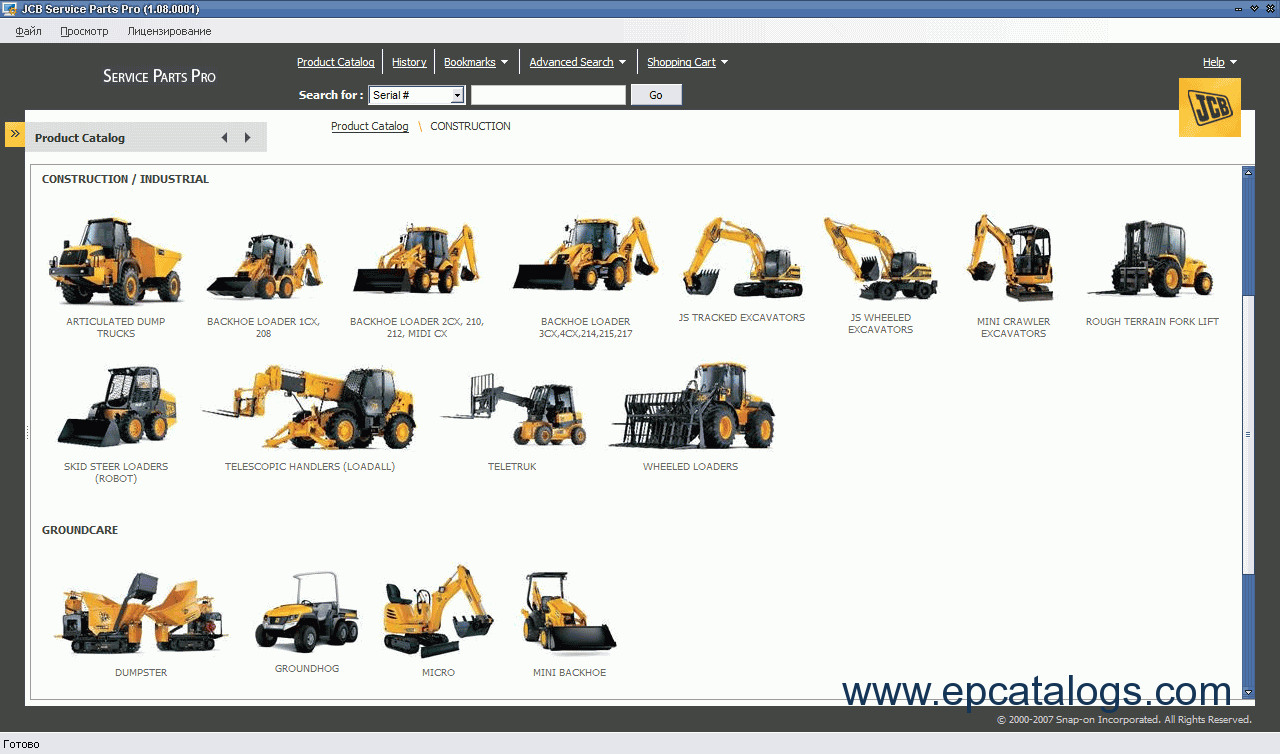
Task: Open the Просмотр menu
Action: coord(84,31)
